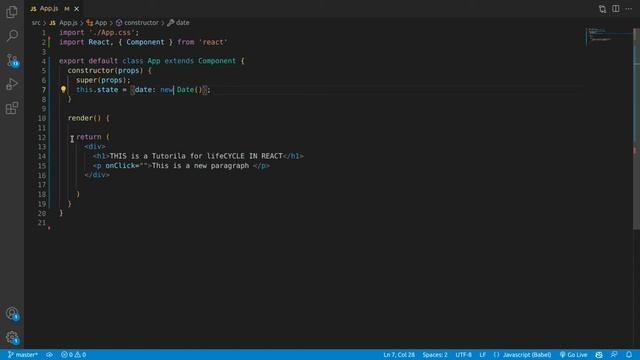Screen dimensions: 640x360
Task: Open the Run and Debug view
Action: pos(12,84)
